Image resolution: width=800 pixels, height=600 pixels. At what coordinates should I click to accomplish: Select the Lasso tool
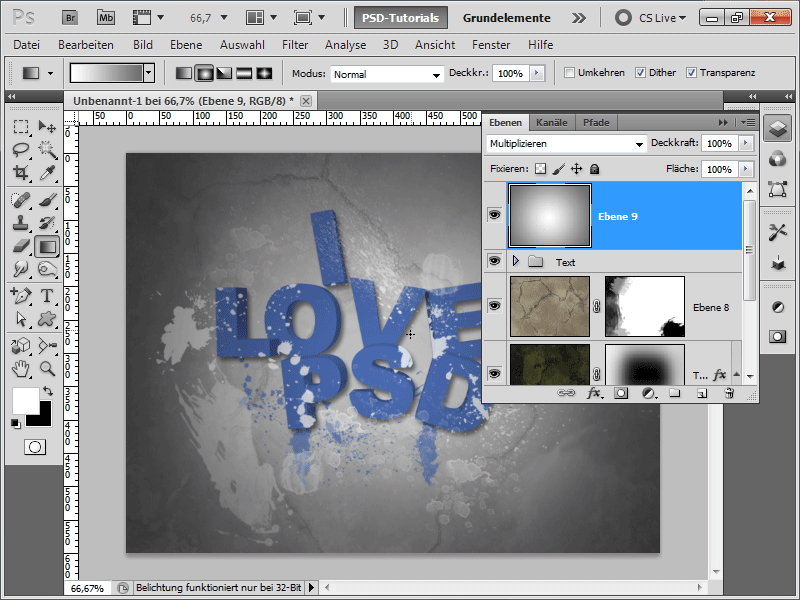[21, 149]
